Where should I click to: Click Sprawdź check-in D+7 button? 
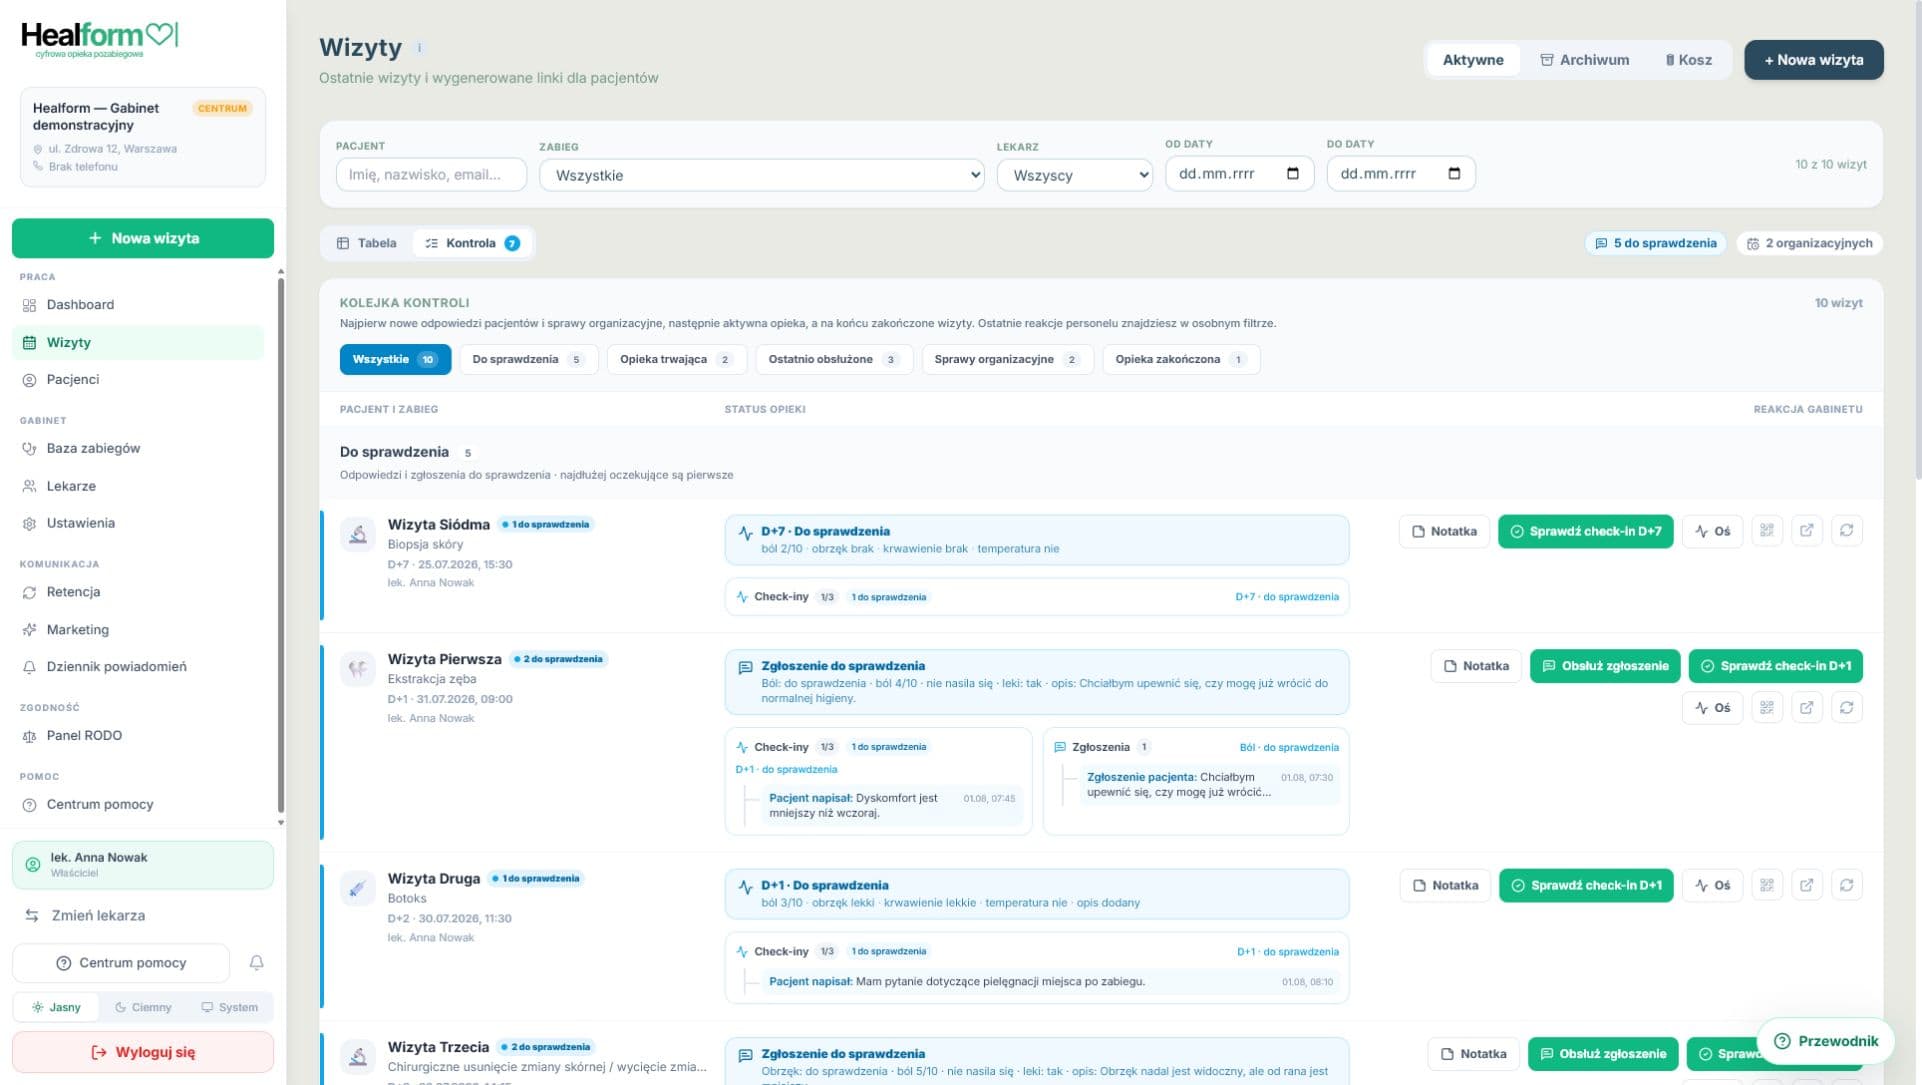pos(1585,531)
